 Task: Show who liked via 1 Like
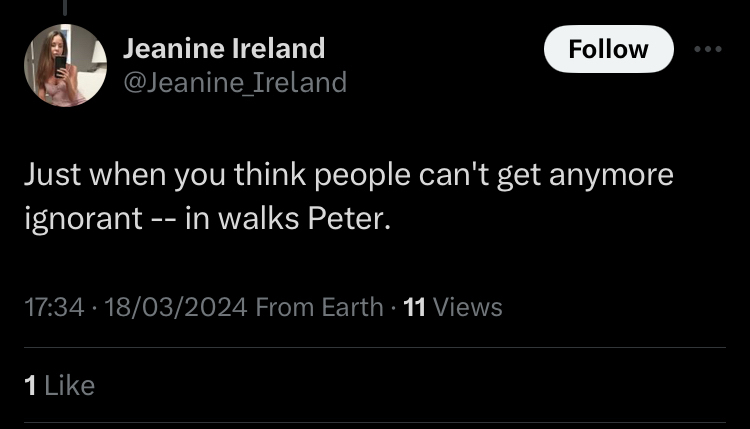(59, 385)
